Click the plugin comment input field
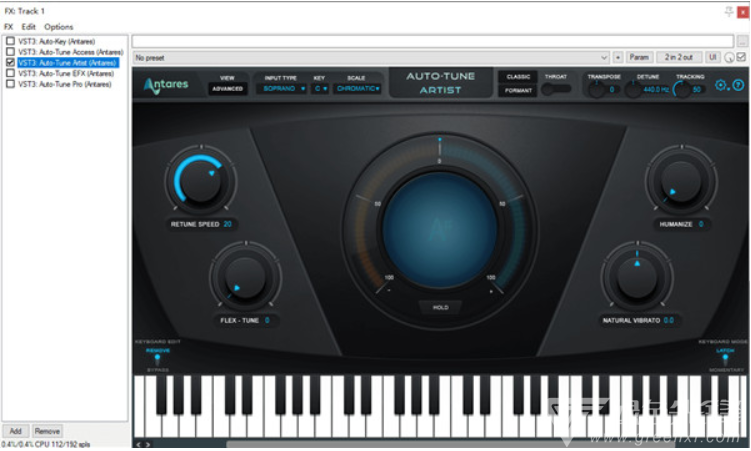 tap(432, 41)
